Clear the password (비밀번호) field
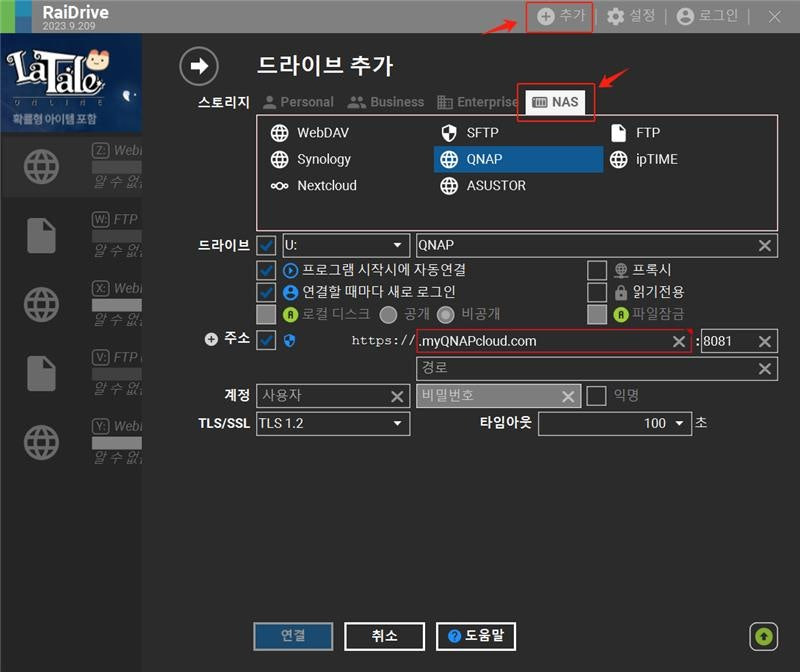Image resolution: width=800 pixels, height=672 pixels. point(568,396)
